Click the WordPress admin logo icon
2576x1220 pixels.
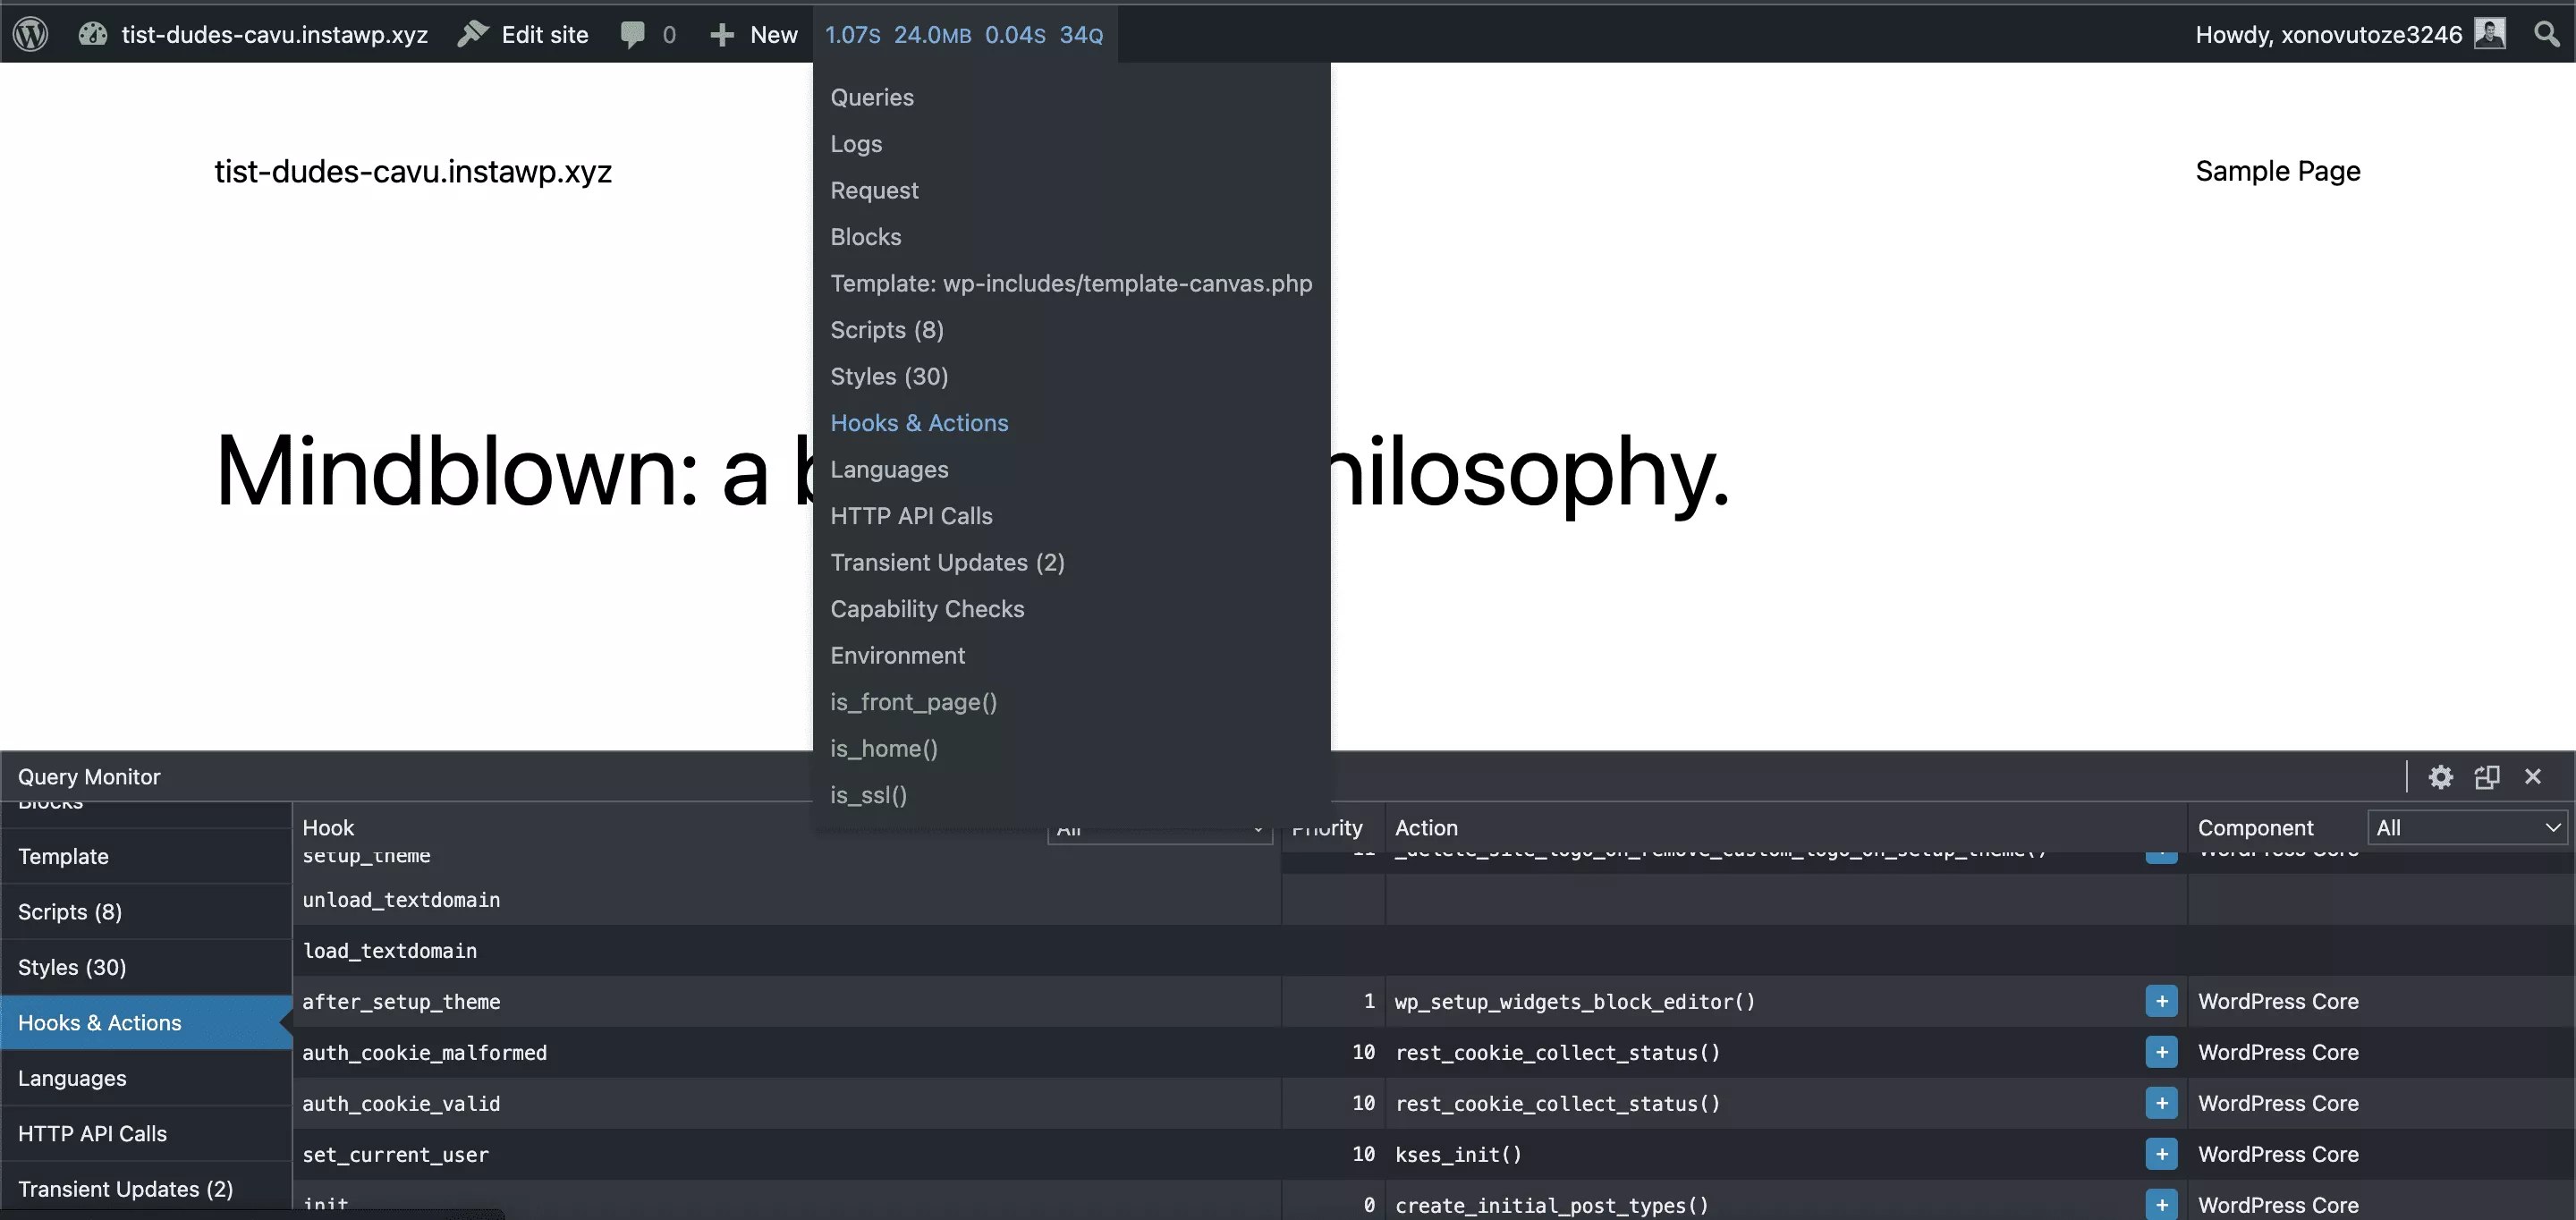31,33
